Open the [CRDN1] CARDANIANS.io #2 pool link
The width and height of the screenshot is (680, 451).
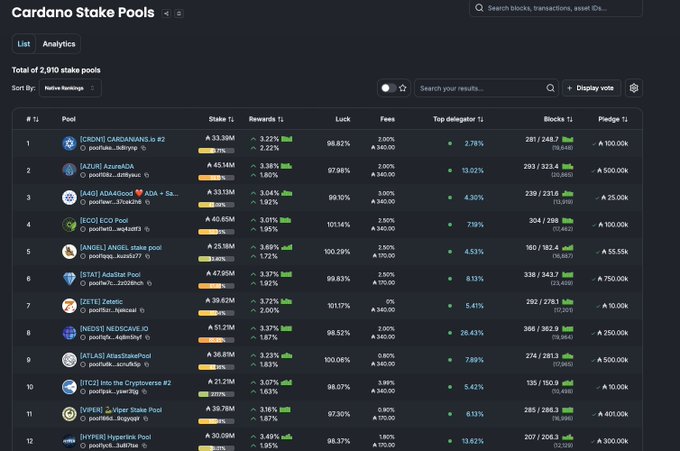pos(122,139)
